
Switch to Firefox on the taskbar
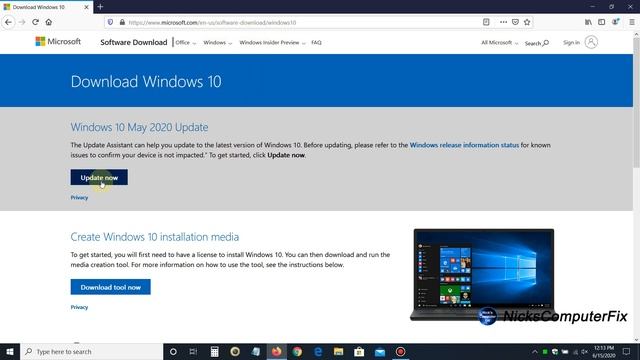click(x=277, y=351)
